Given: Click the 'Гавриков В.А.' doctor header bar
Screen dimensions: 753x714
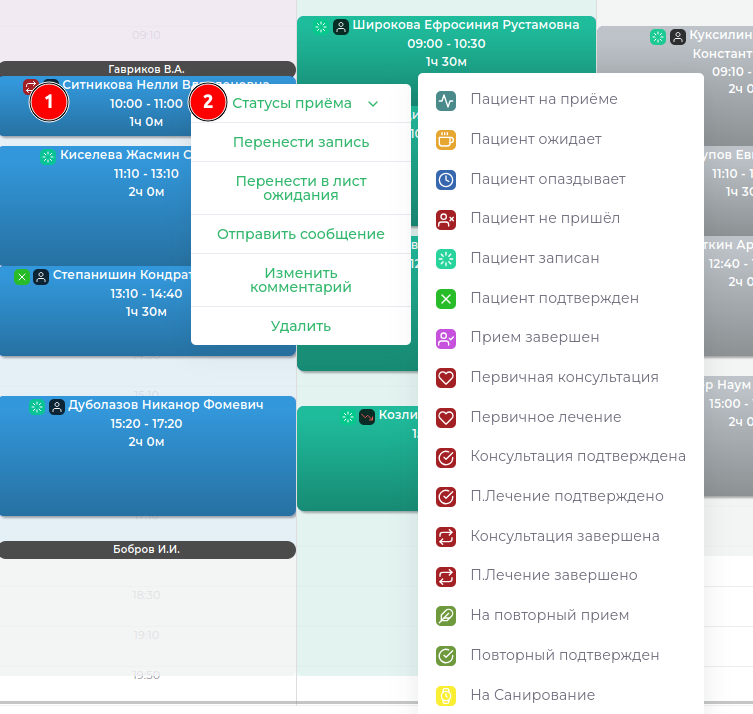Looking at the screenshot, I should tap(147, 69).
